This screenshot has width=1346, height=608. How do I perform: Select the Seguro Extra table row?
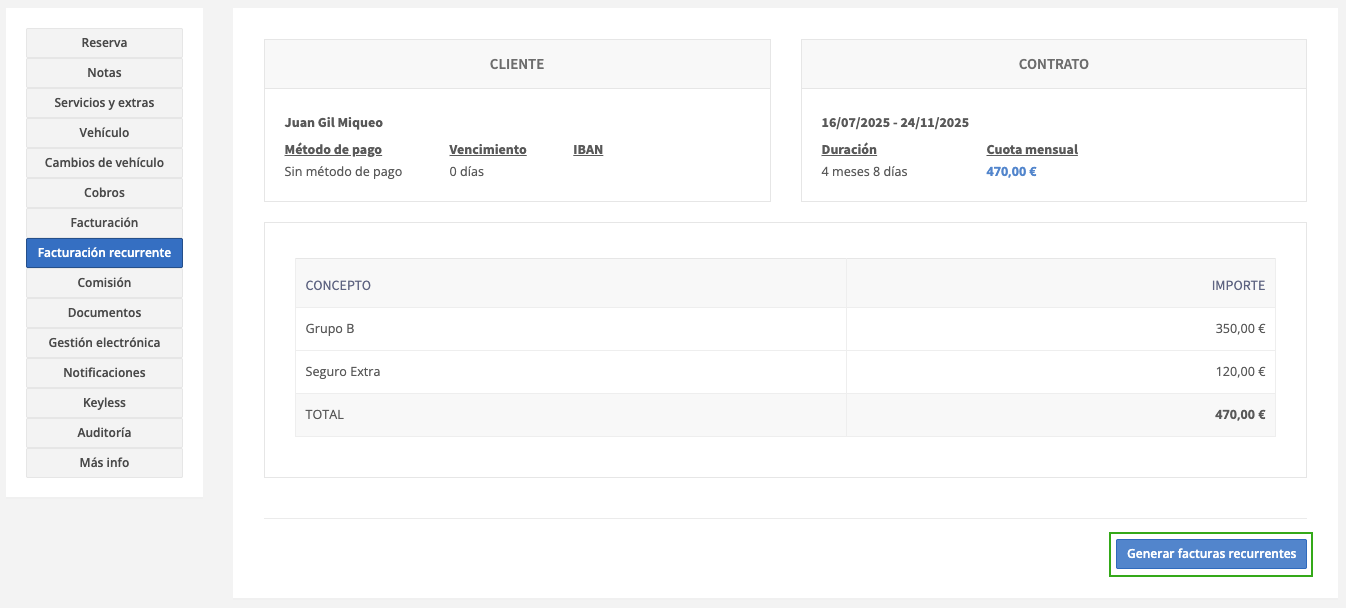click(785, 372)
